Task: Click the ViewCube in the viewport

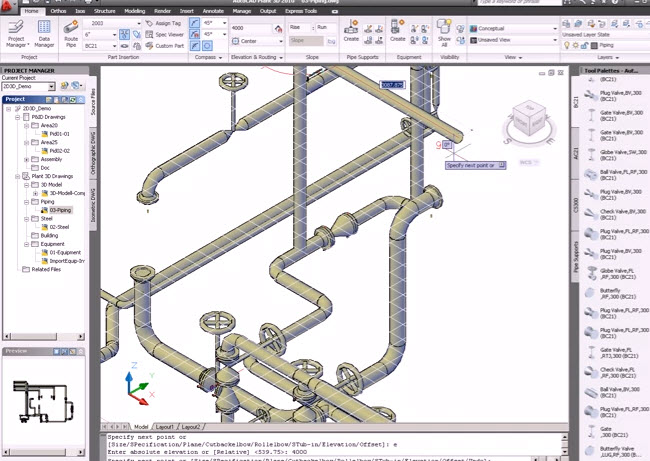Action: (x=529, y=119)
